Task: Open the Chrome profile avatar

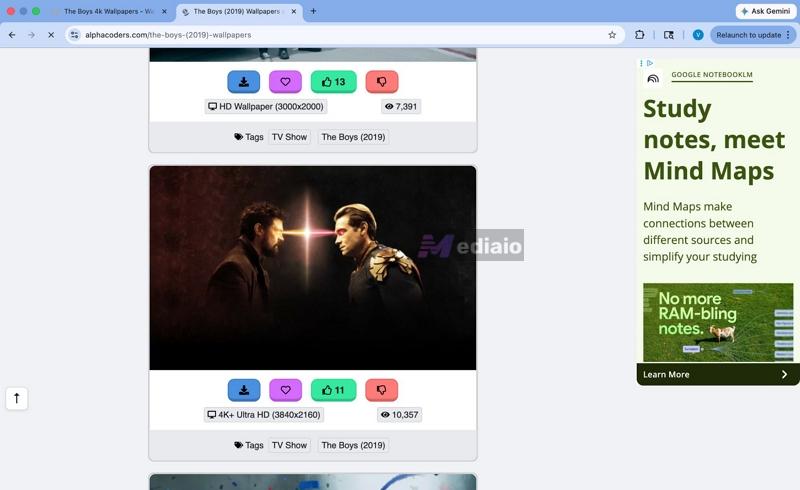Action: click(698, 35)
